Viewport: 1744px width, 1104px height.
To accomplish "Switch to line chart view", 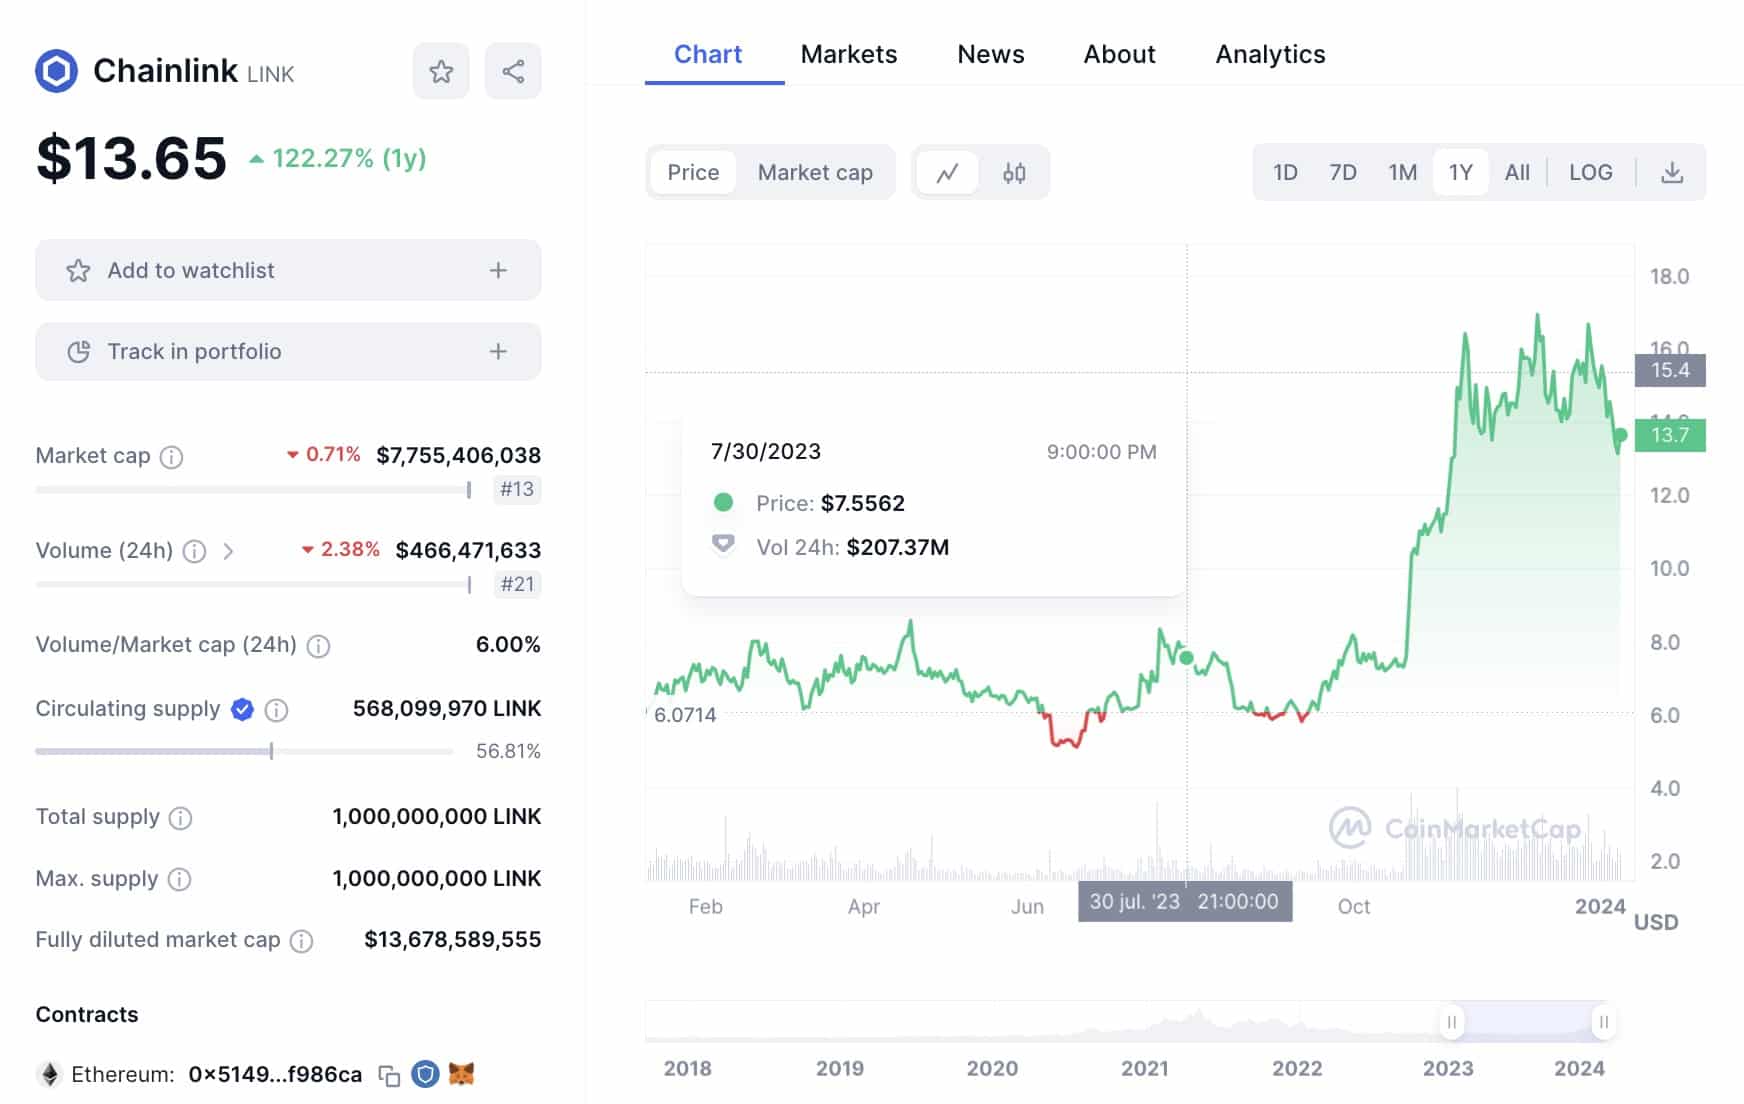I will (947, 173).
